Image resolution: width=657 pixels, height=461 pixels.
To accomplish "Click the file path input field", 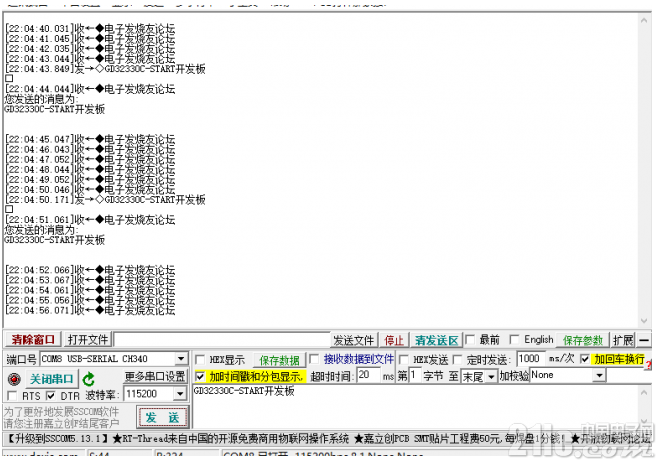I will (222, 340).
